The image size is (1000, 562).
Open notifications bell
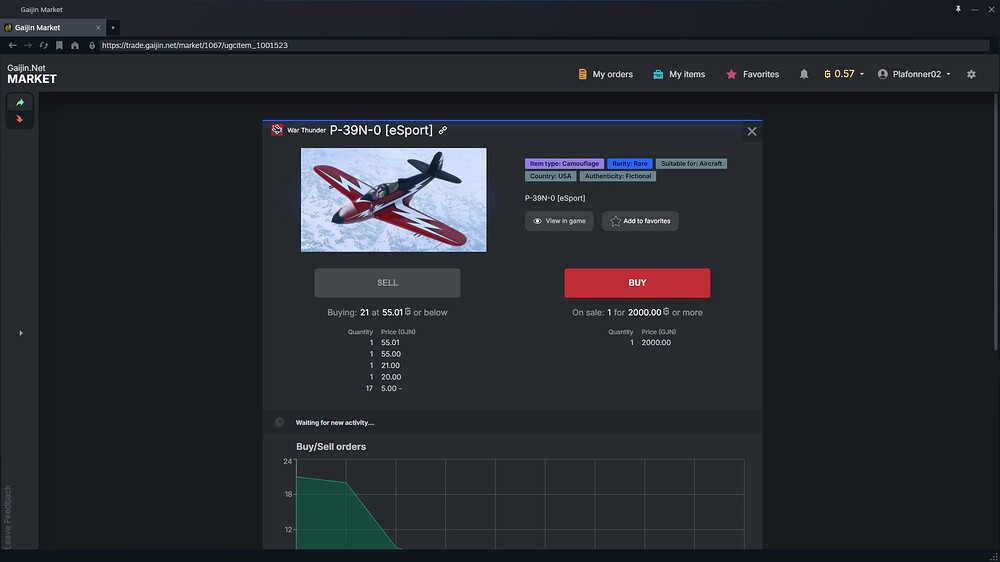tap(804, 74)
